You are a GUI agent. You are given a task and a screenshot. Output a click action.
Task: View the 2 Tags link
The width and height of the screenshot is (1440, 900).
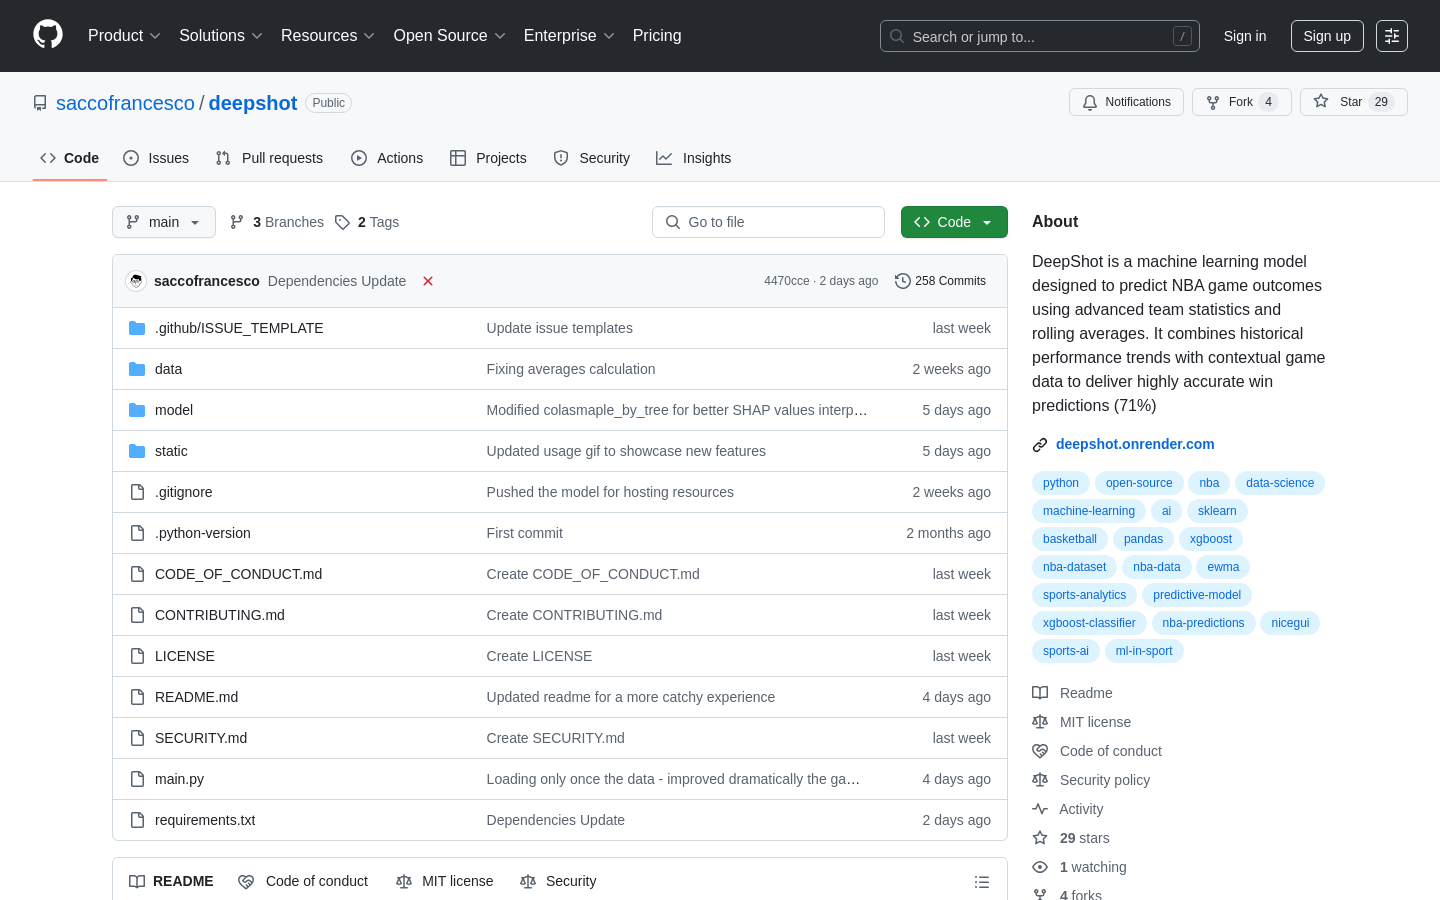pyautogui.click(x=367, y=222)
